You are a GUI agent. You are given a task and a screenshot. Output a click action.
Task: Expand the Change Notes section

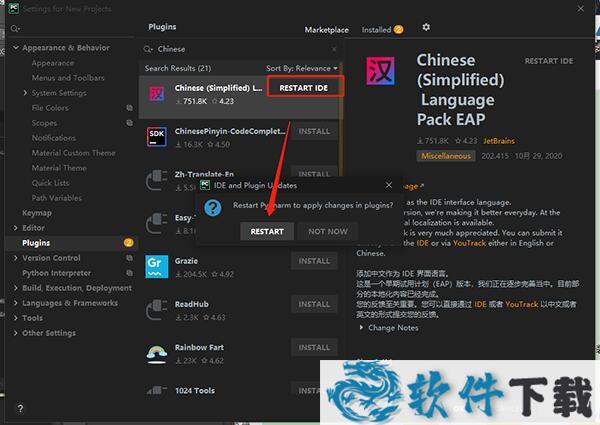pos(392,328)
